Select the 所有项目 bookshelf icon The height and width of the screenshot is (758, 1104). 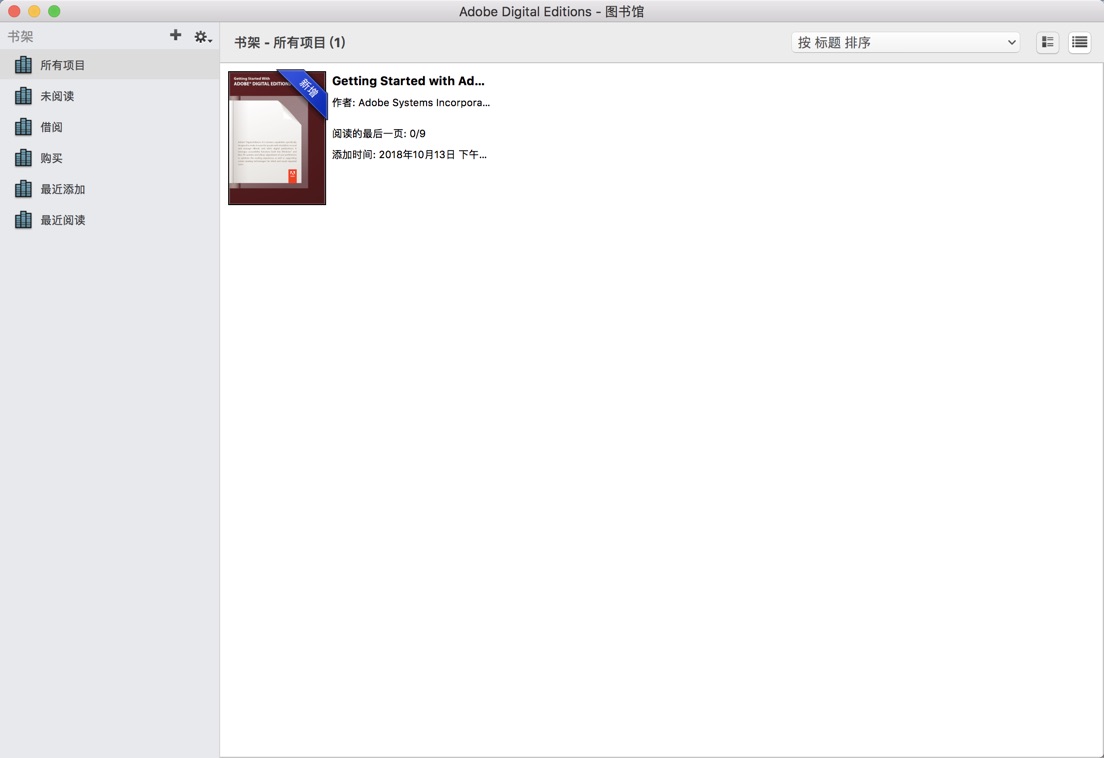tap(23, 64)
